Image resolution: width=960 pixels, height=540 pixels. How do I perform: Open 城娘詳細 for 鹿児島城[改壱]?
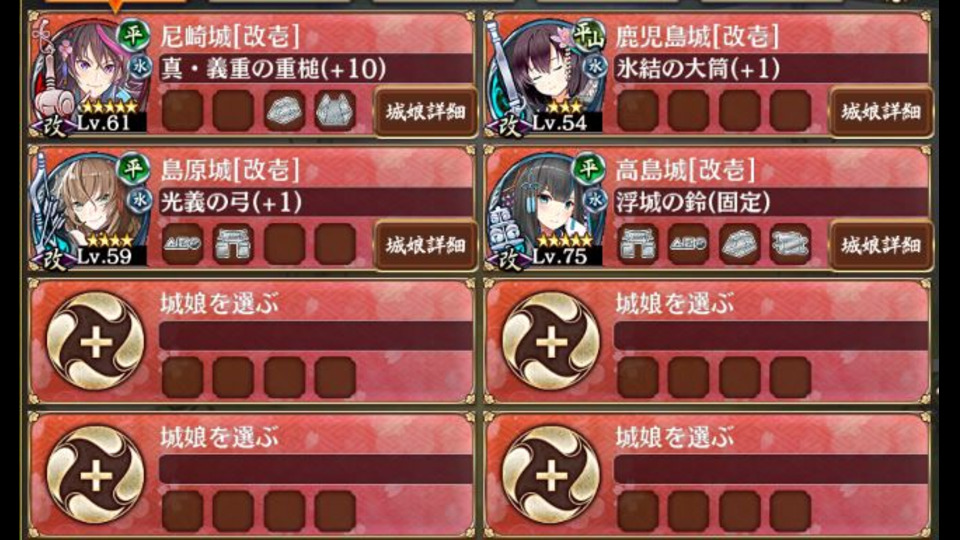pos(881,112)
